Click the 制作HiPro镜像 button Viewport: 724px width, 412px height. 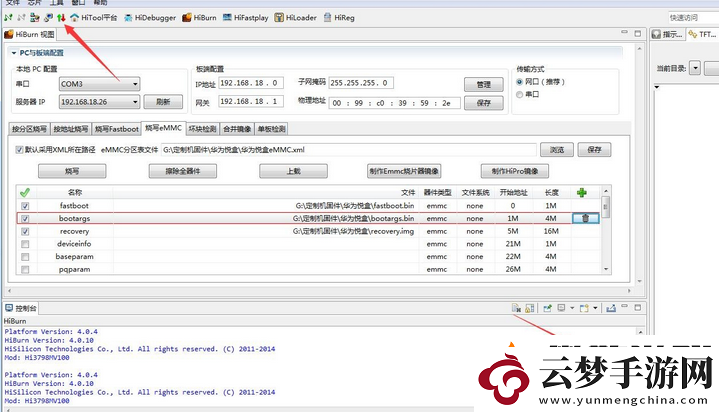pos(515,171)
